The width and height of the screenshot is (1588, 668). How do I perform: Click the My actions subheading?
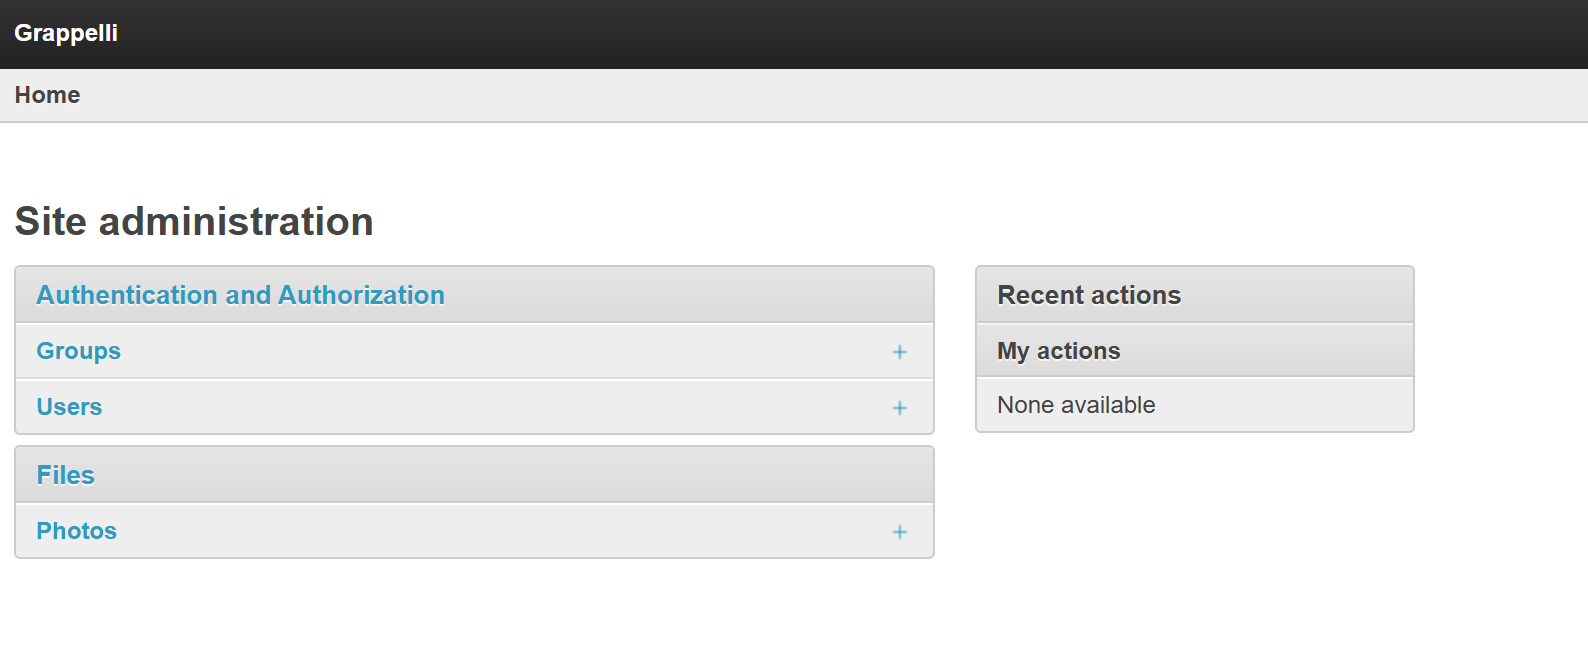tap(1058, 351)
